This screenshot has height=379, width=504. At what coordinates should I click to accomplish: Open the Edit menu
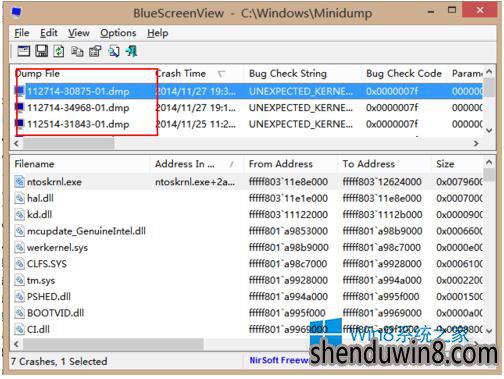49,33
